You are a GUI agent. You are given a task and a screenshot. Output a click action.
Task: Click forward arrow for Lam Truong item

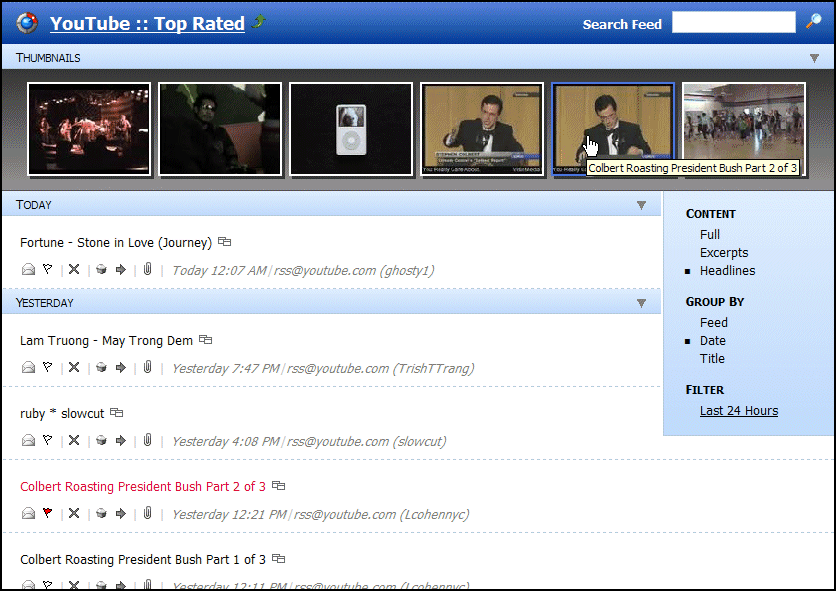(121, 367)
